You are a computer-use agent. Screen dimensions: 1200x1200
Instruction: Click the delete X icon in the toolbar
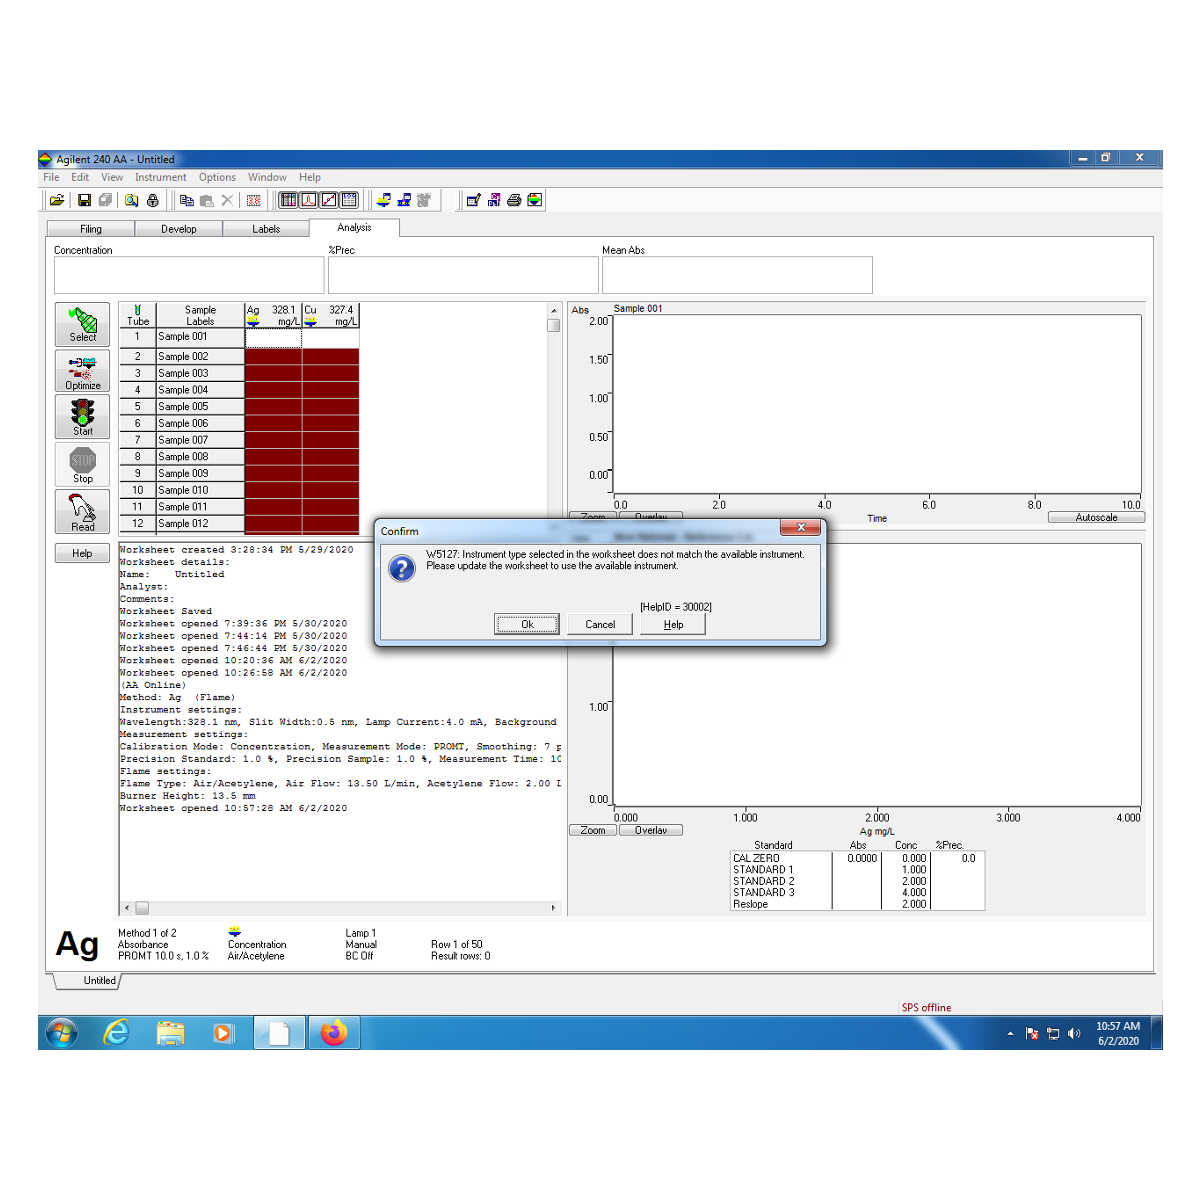click(x=227, y=200)
